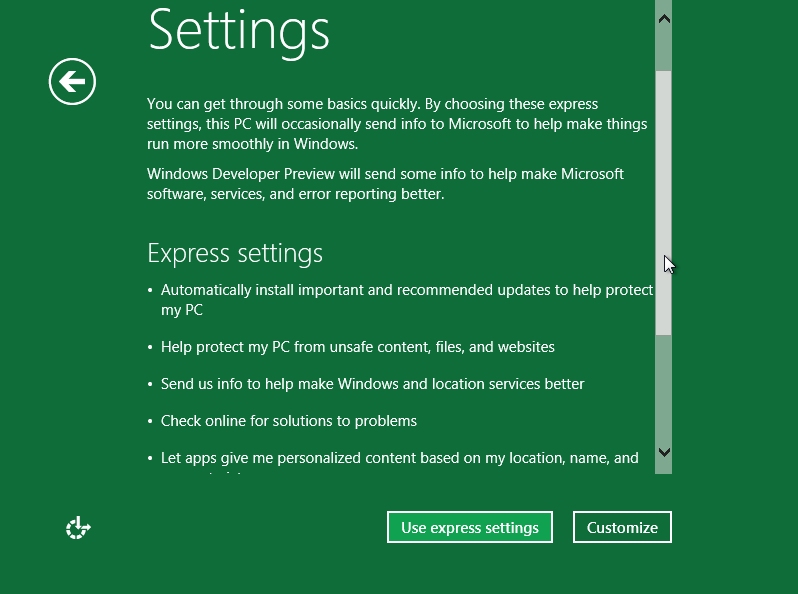798x594 pixels.
Task: Select 'Send us info to help make Windows' item
Action: coord(373,384)
